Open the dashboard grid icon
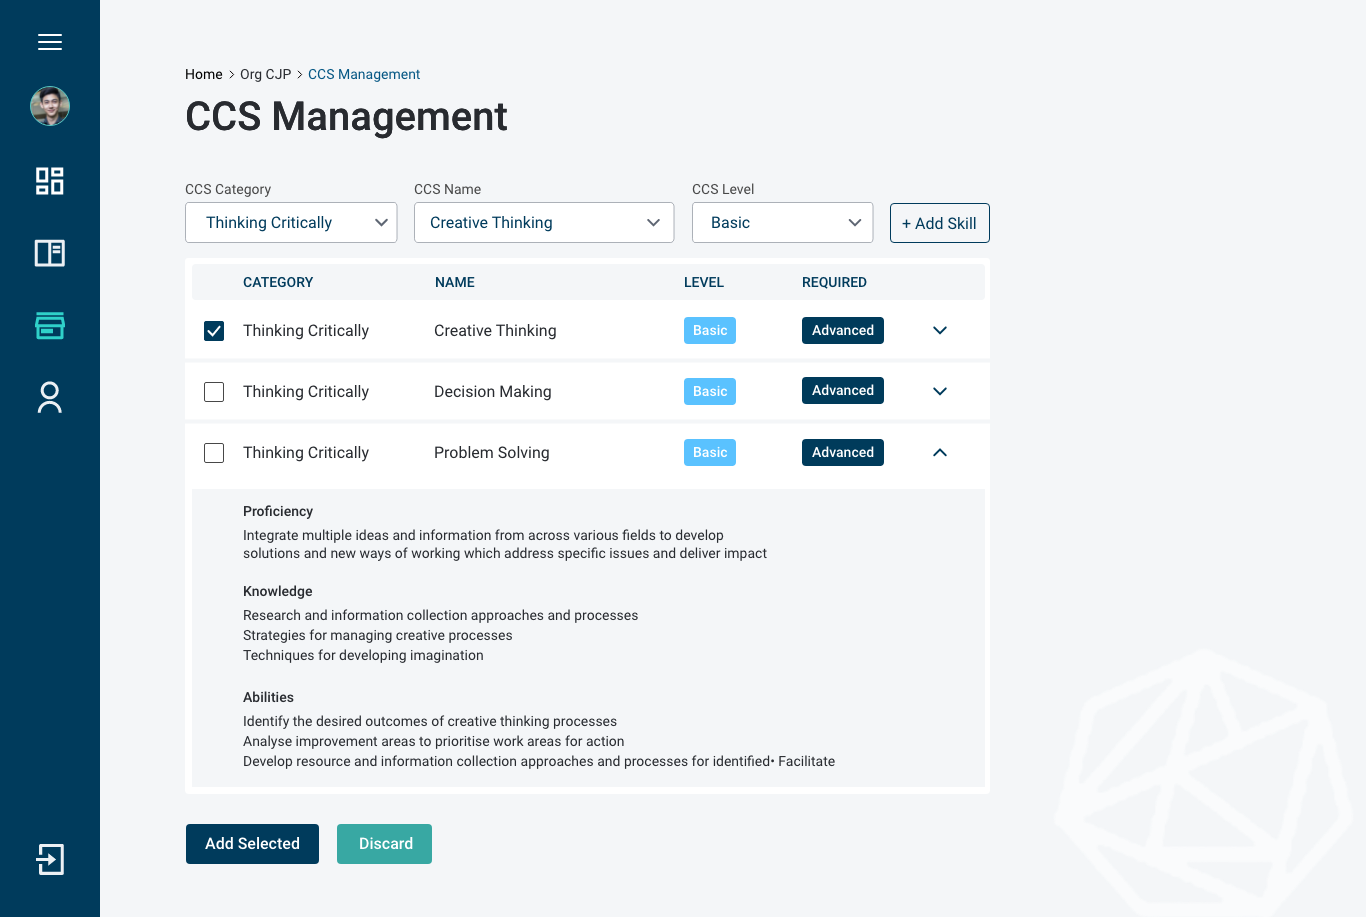This screenshot has height=917, width=1366. [x=50, y=181]
